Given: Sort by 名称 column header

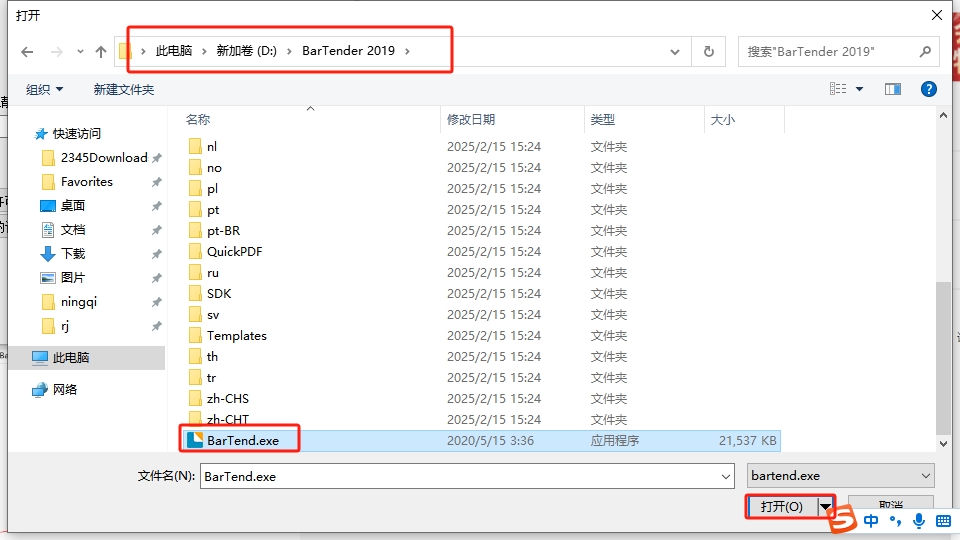Looking at the screenshot, I should (198, 119).
